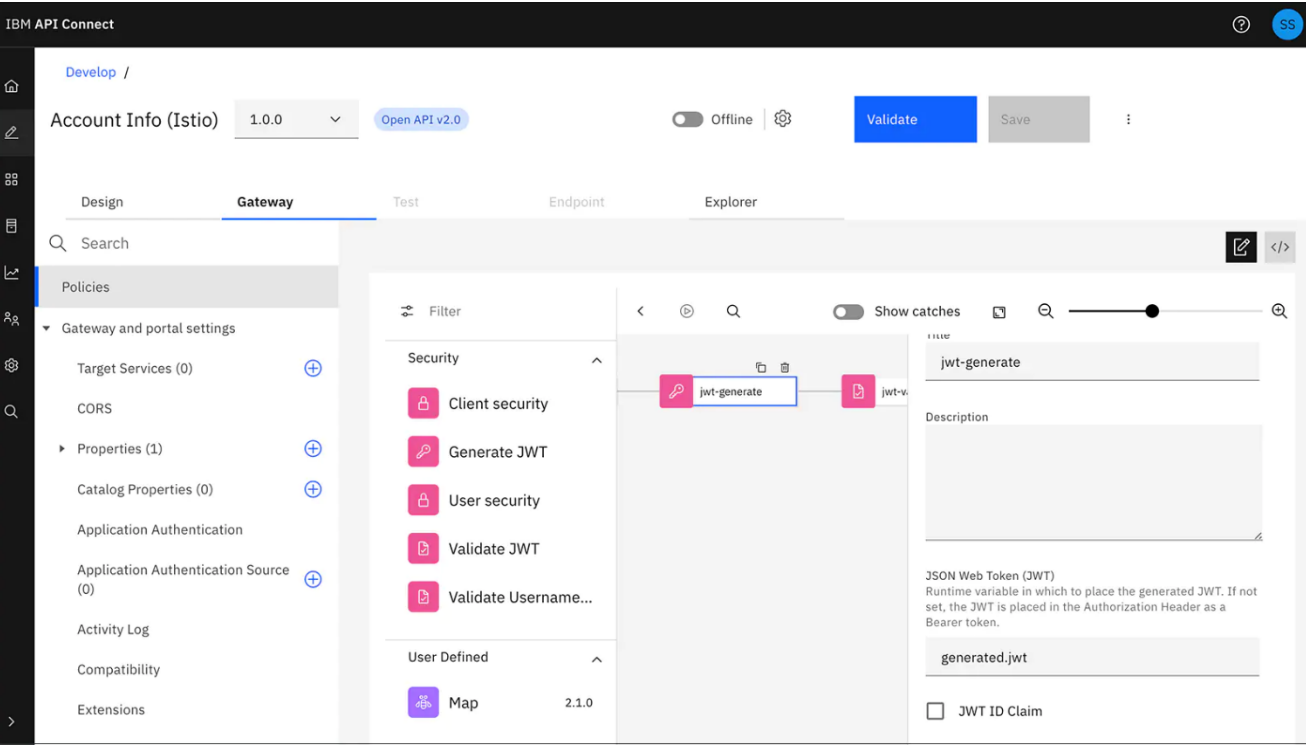Follow the Develop breadcrumb link
Image resolution: width=1306 pixels, height=754 pixels.
[91, 72]
